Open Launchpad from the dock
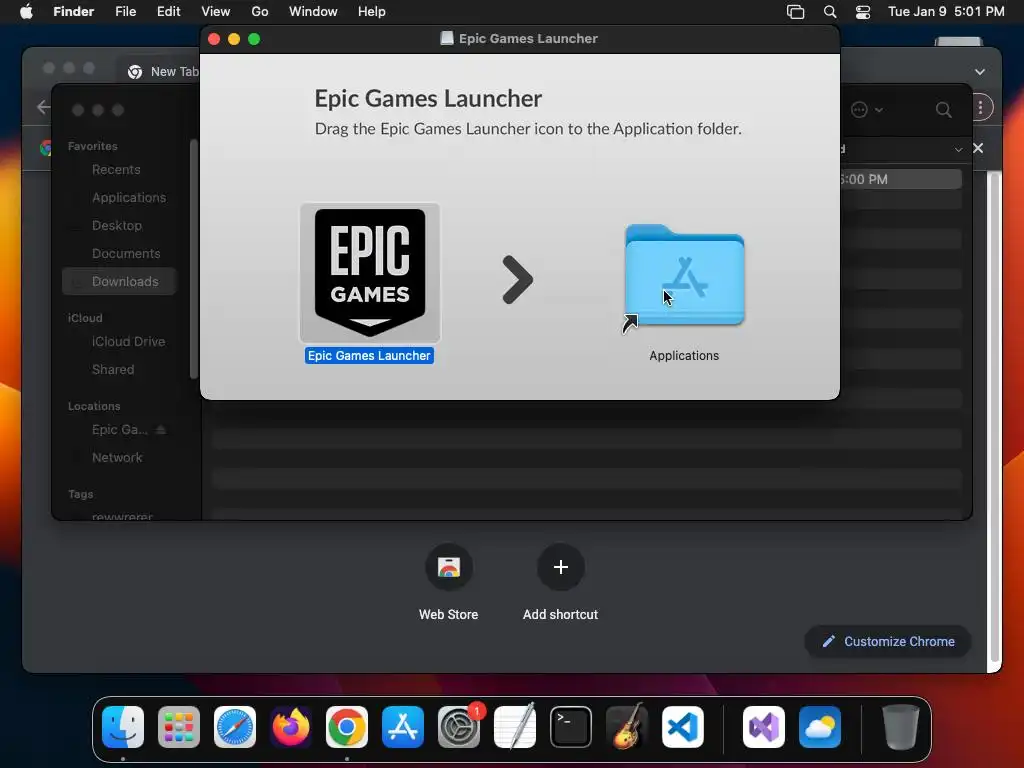 coord(179,727)
